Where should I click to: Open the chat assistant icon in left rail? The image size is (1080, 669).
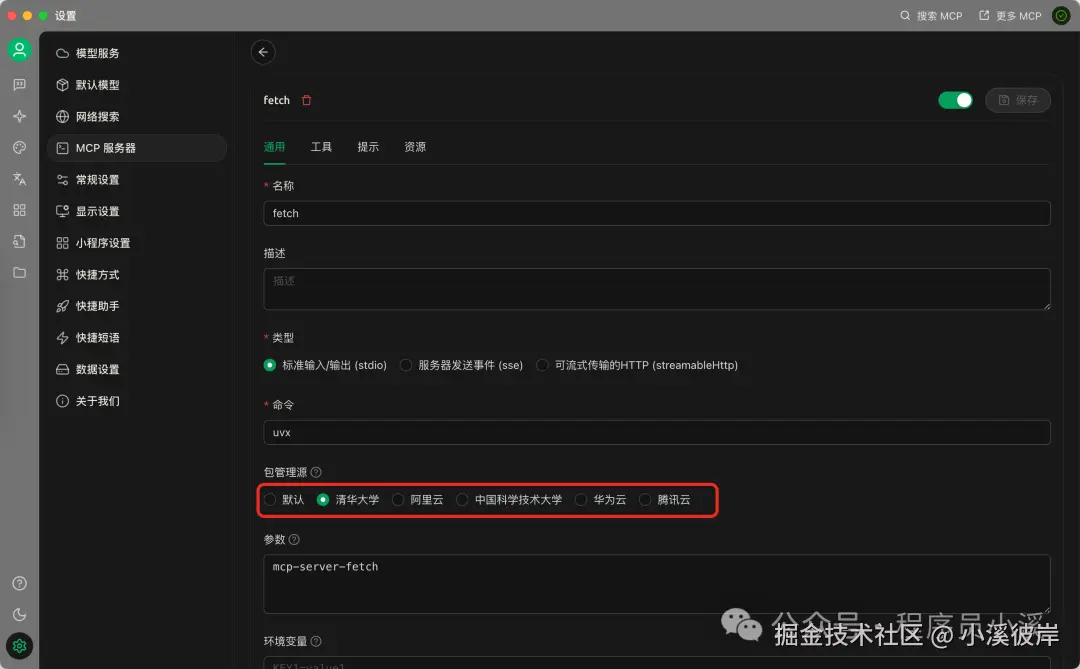coord(19,85)
